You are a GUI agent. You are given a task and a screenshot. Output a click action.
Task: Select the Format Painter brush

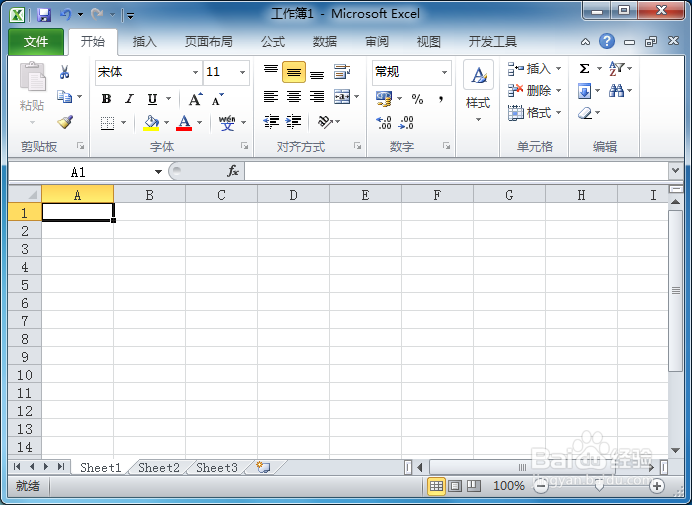pos(65,122)
